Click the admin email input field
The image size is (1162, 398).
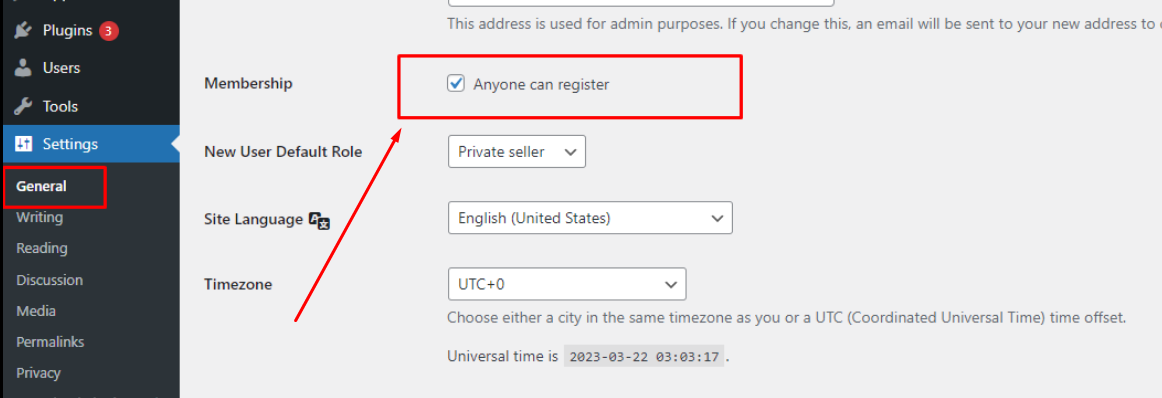(641, 3)
